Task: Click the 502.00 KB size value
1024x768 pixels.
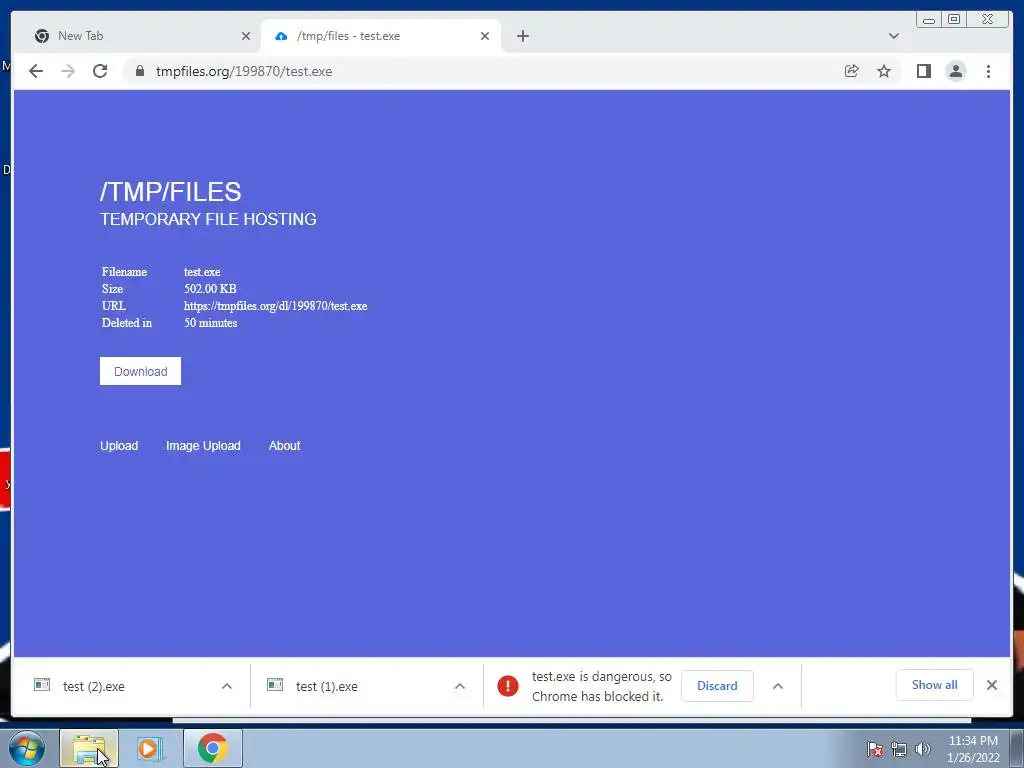Action: coord(210,289)
